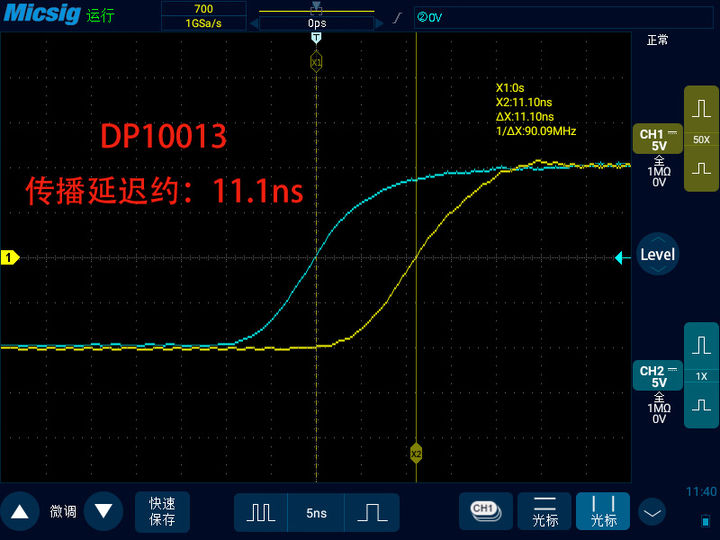Select X2:11.10ns readout
Viewport: 720px width, 540px height.
click(x=524, y=102)
